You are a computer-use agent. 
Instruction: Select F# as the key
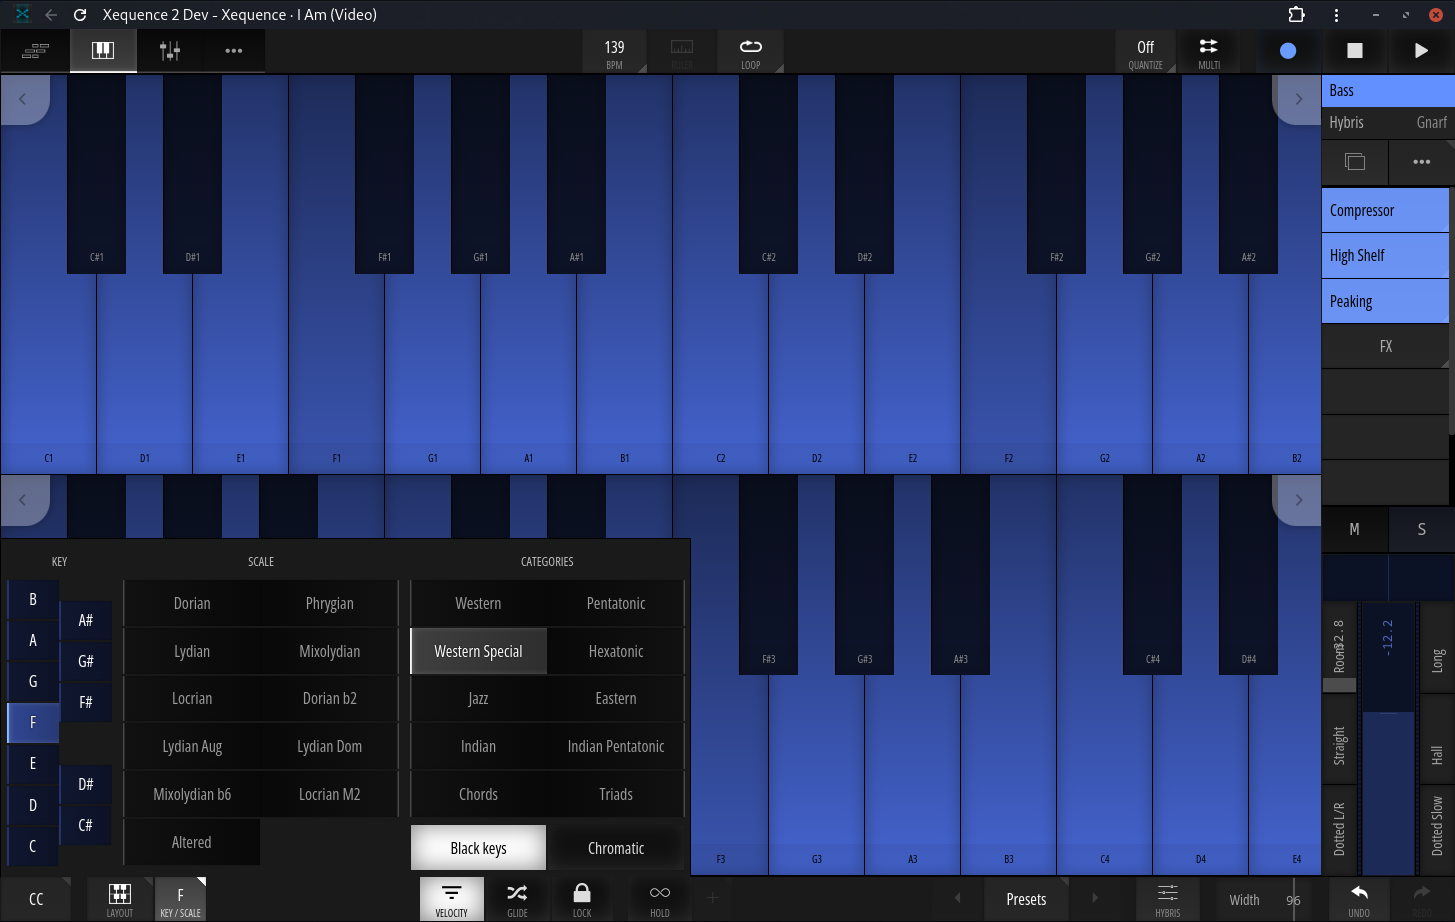(86, 702)
